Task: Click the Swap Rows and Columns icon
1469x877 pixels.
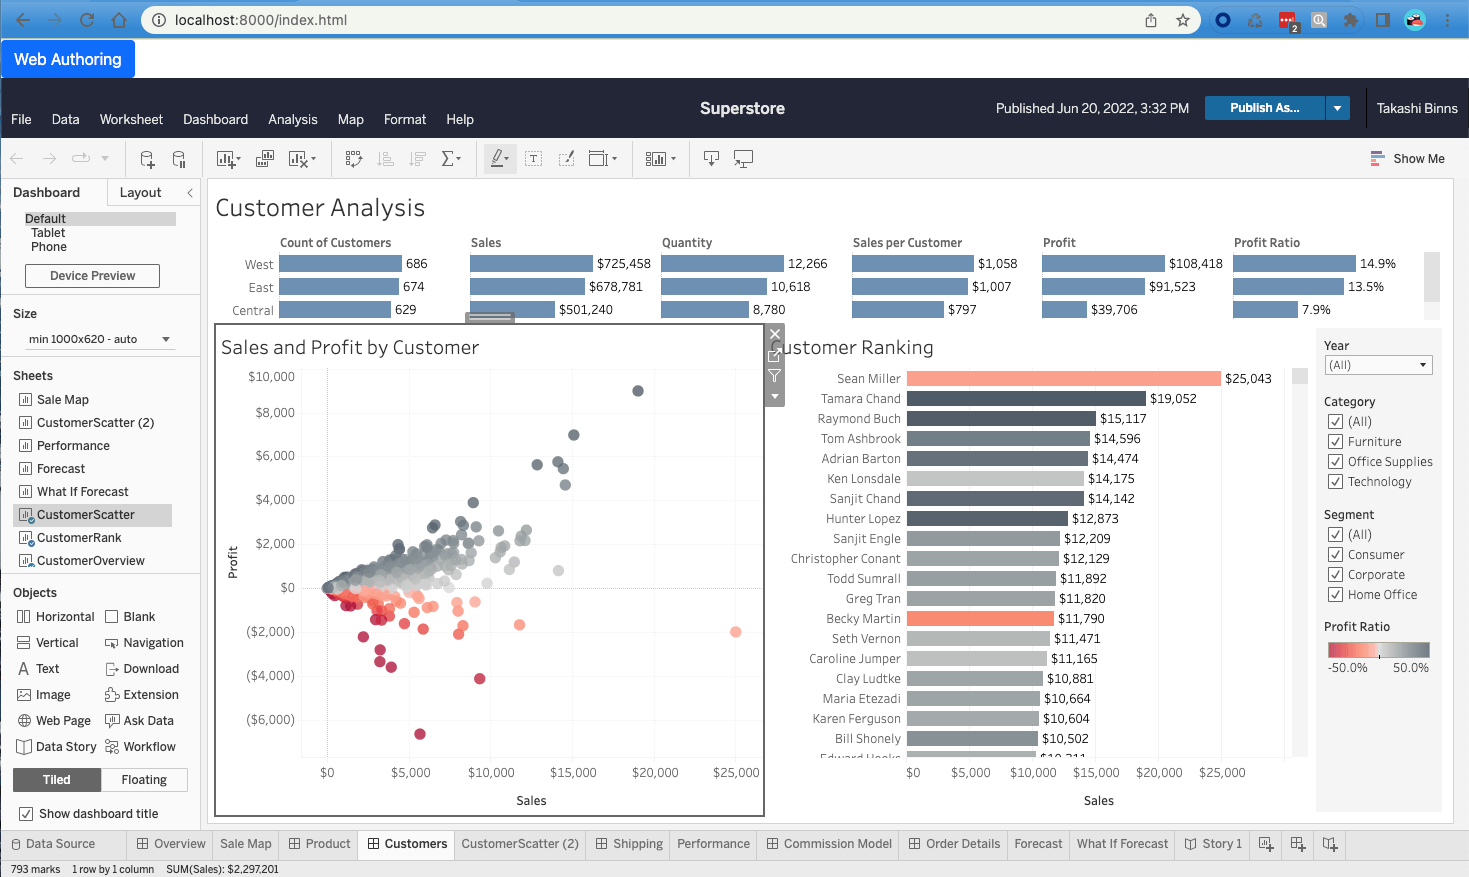Action: click(353, 159)
